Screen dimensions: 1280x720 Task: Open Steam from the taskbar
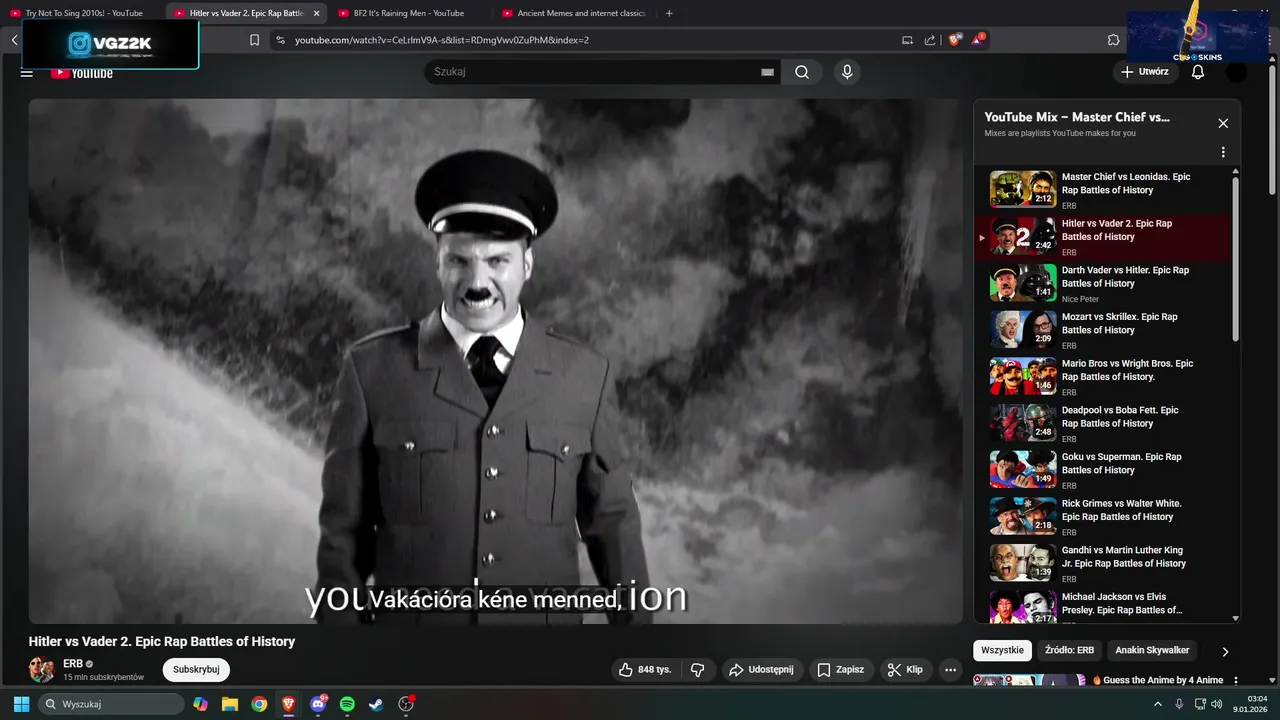pos(376,704)
